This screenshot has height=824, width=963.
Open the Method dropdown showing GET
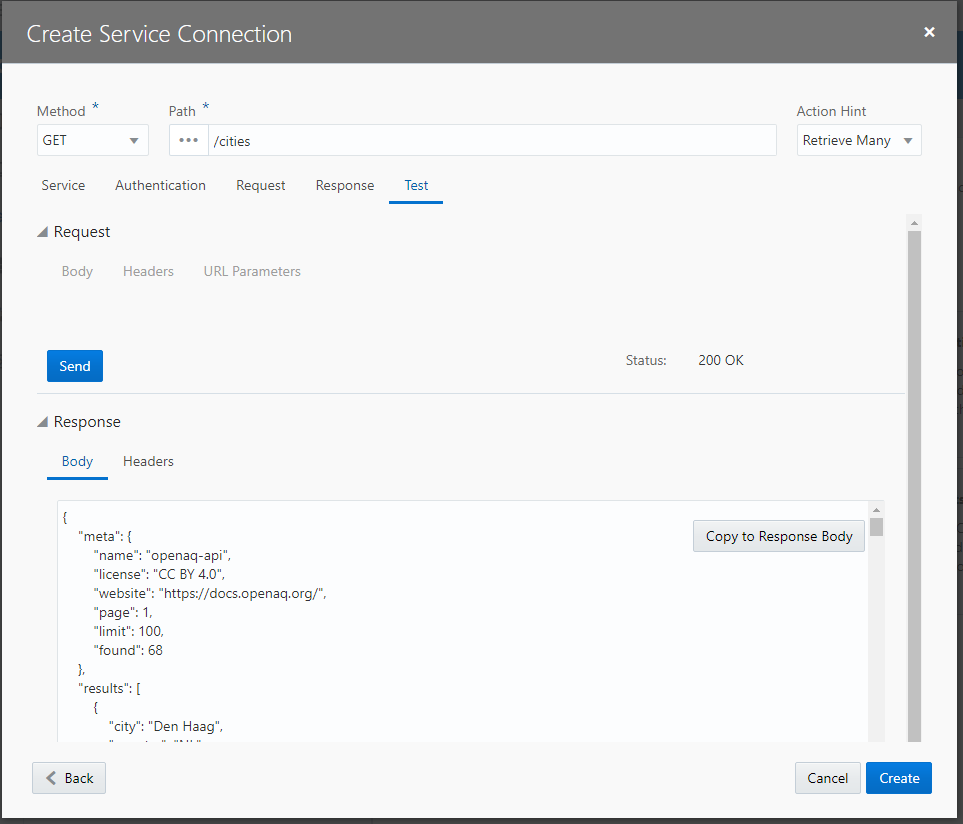point(92,140)
